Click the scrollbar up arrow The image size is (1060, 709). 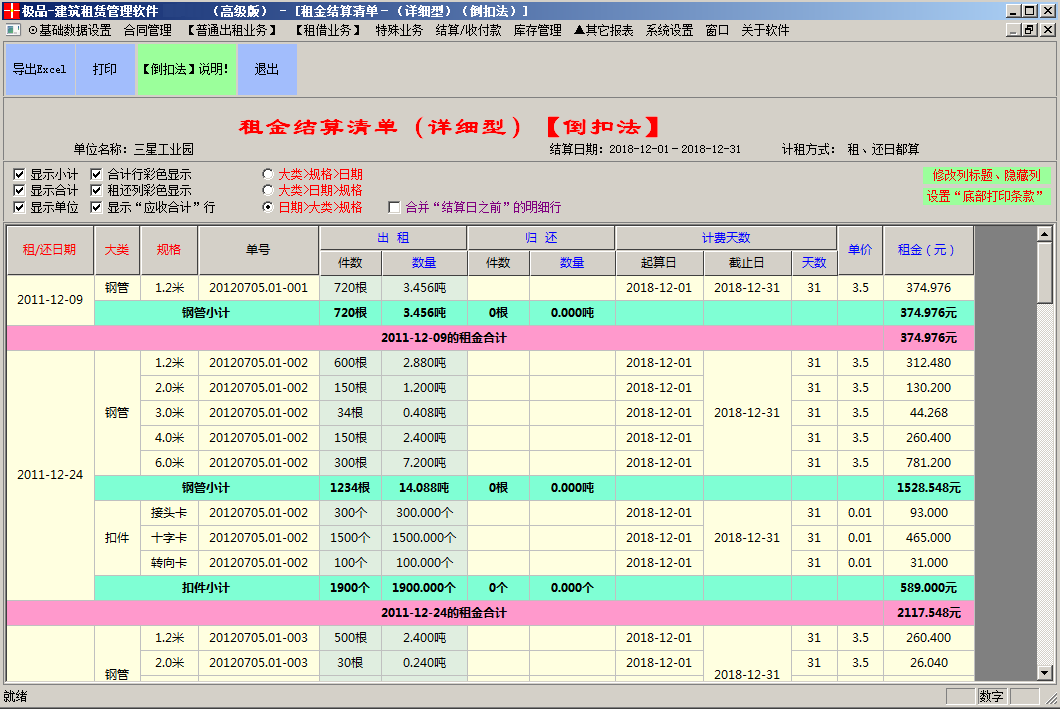(1044, 235)
